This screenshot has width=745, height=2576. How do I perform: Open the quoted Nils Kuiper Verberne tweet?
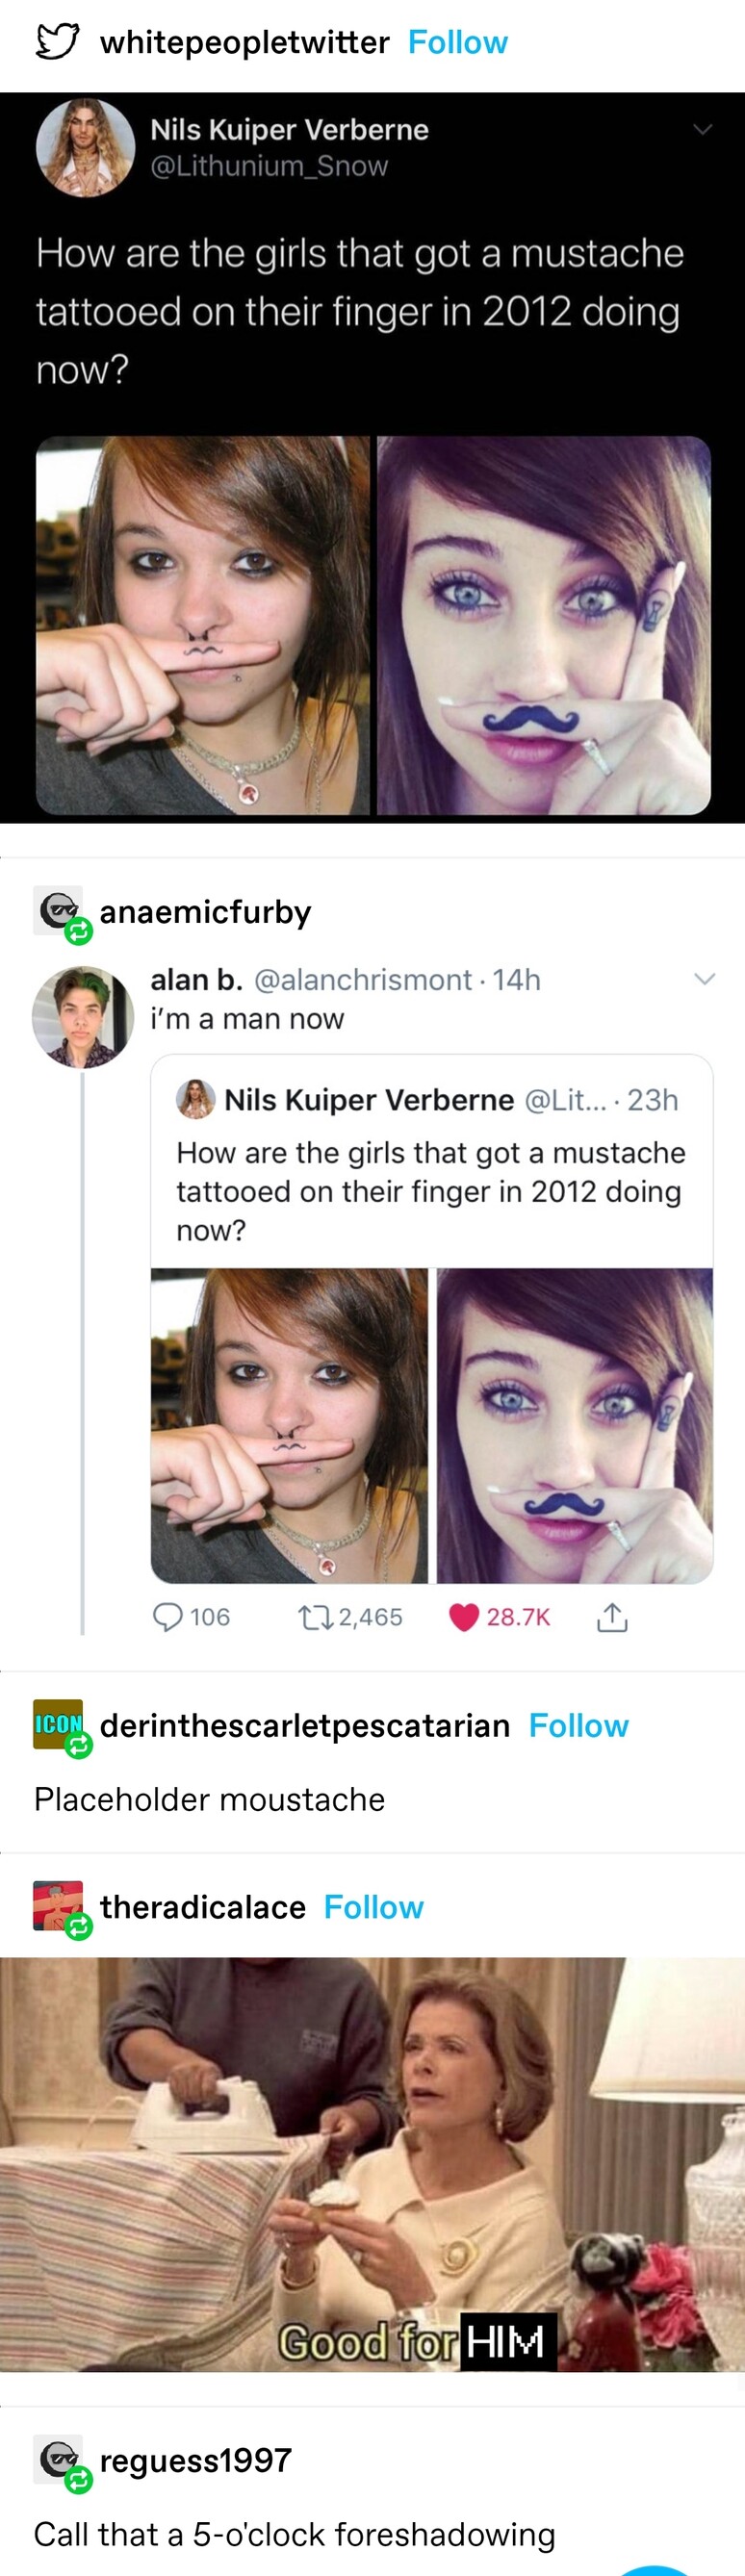click(431, 1160)
